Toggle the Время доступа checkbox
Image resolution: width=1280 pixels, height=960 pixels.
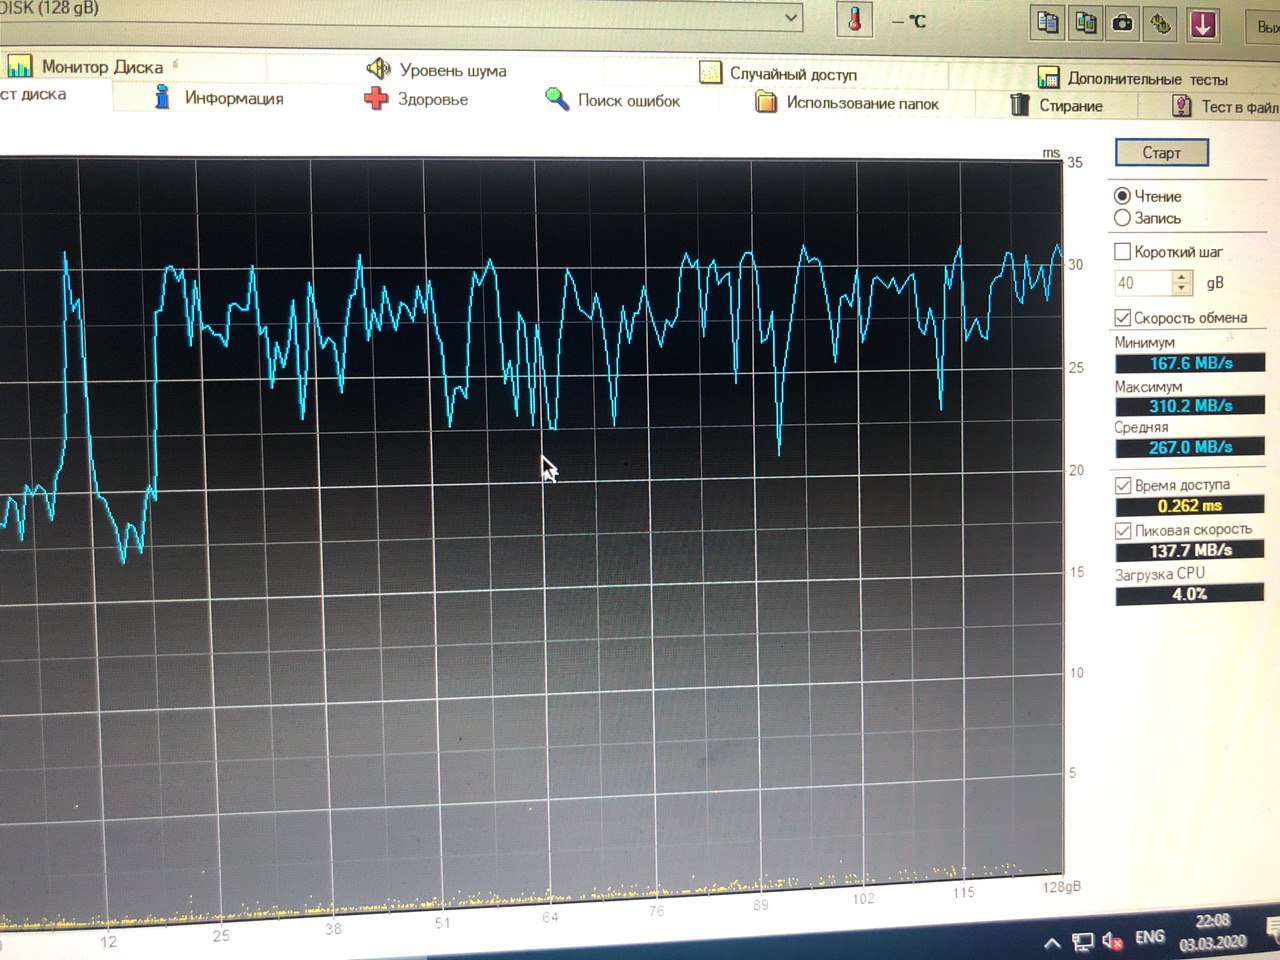click(1173, 485)
